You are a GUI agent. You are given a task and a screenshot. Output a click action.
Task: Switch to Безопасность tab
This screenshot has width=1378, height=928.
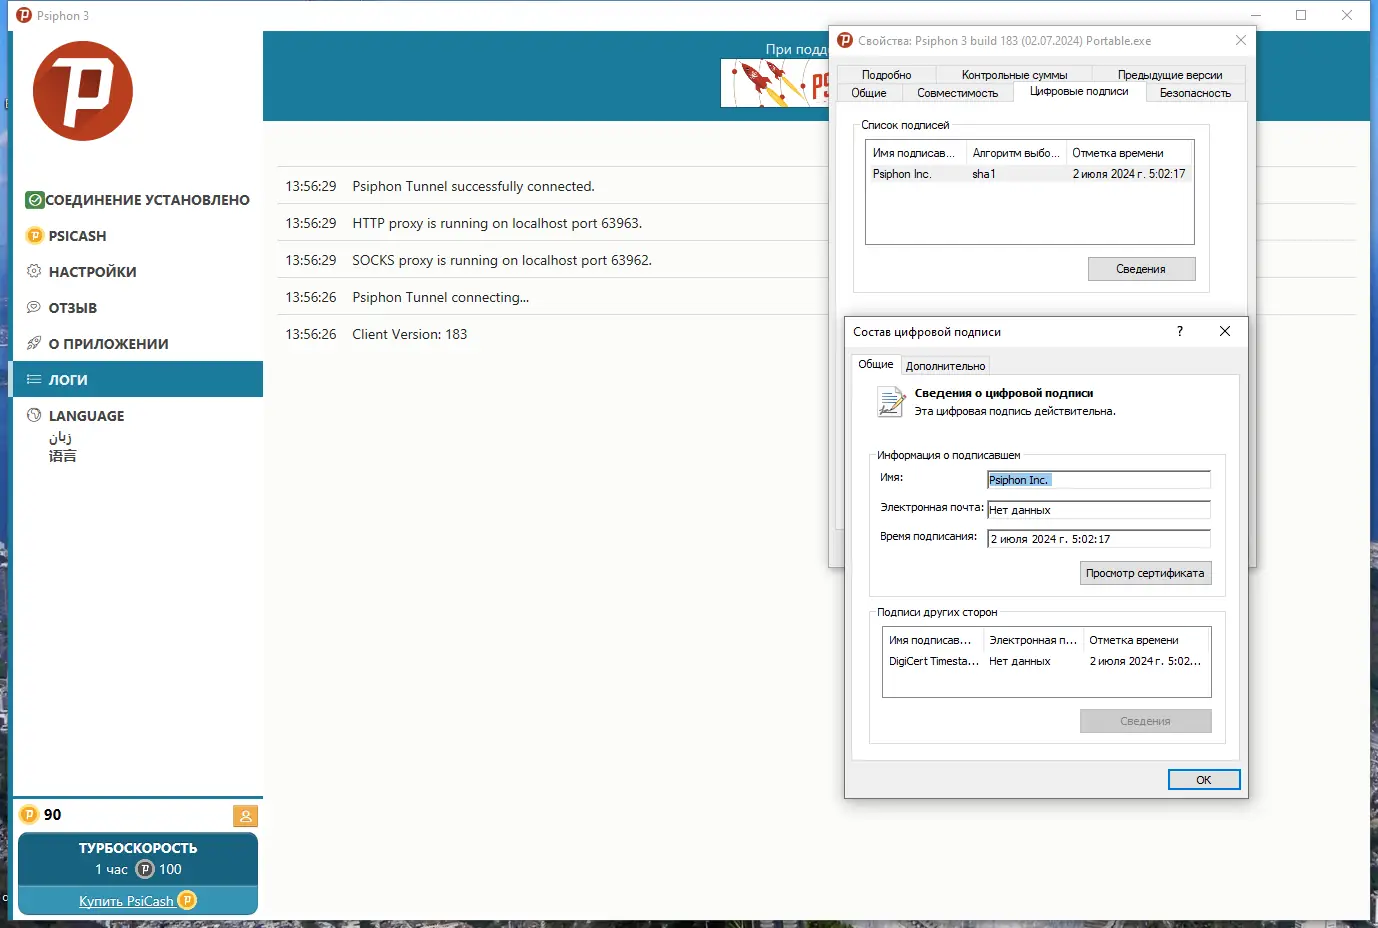tap(1195, 93)
